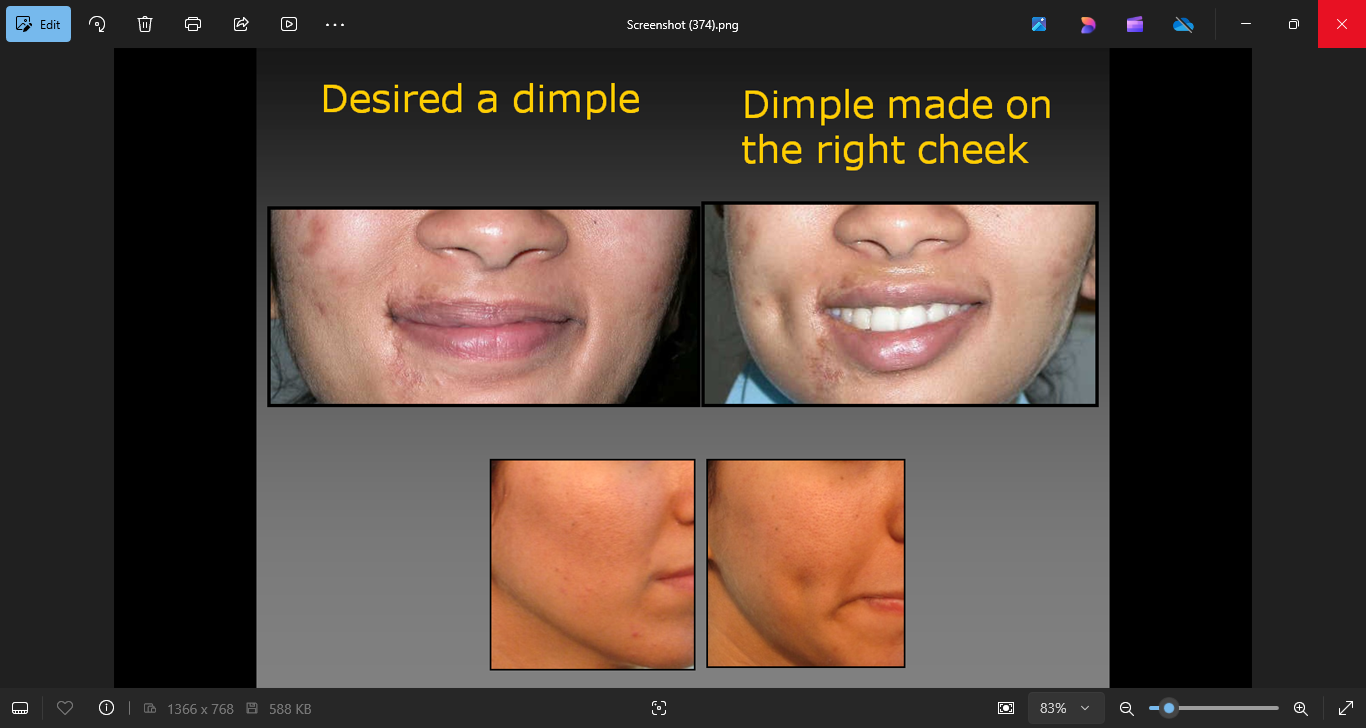
Task: Rotate the image using the rotate icon
Action: tap(97, 24)
